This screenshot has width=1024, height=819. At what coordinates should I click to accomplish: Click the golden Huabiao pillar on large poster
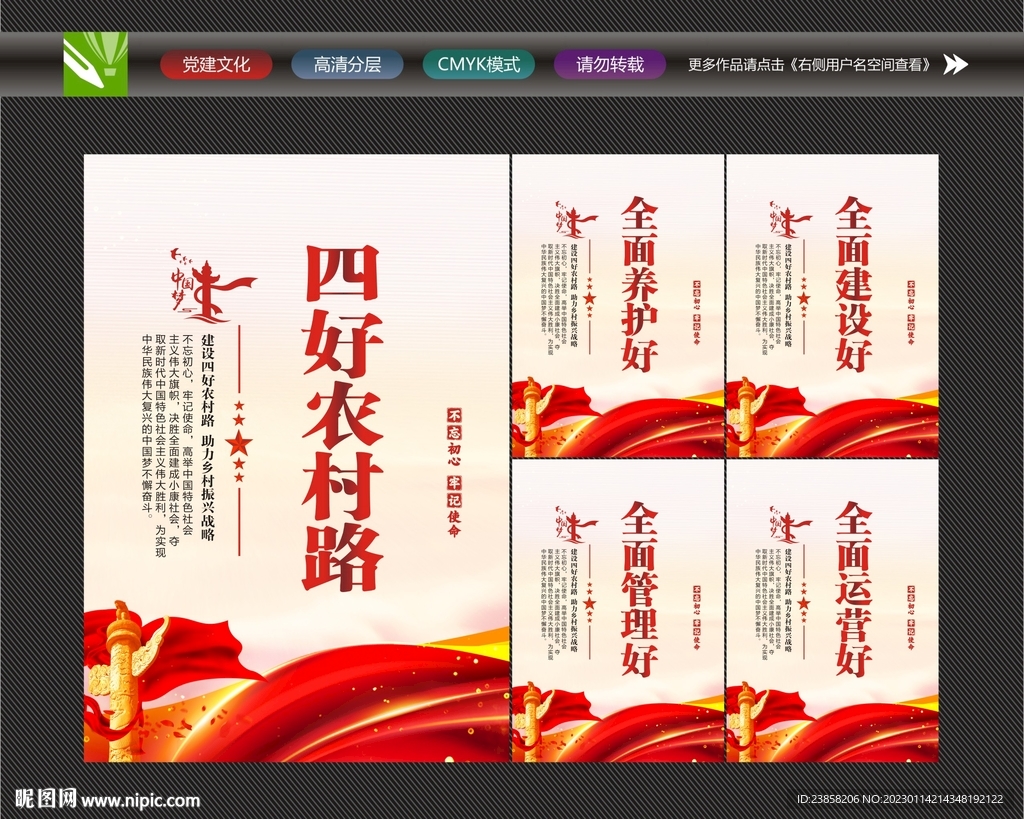pos(124,682)
